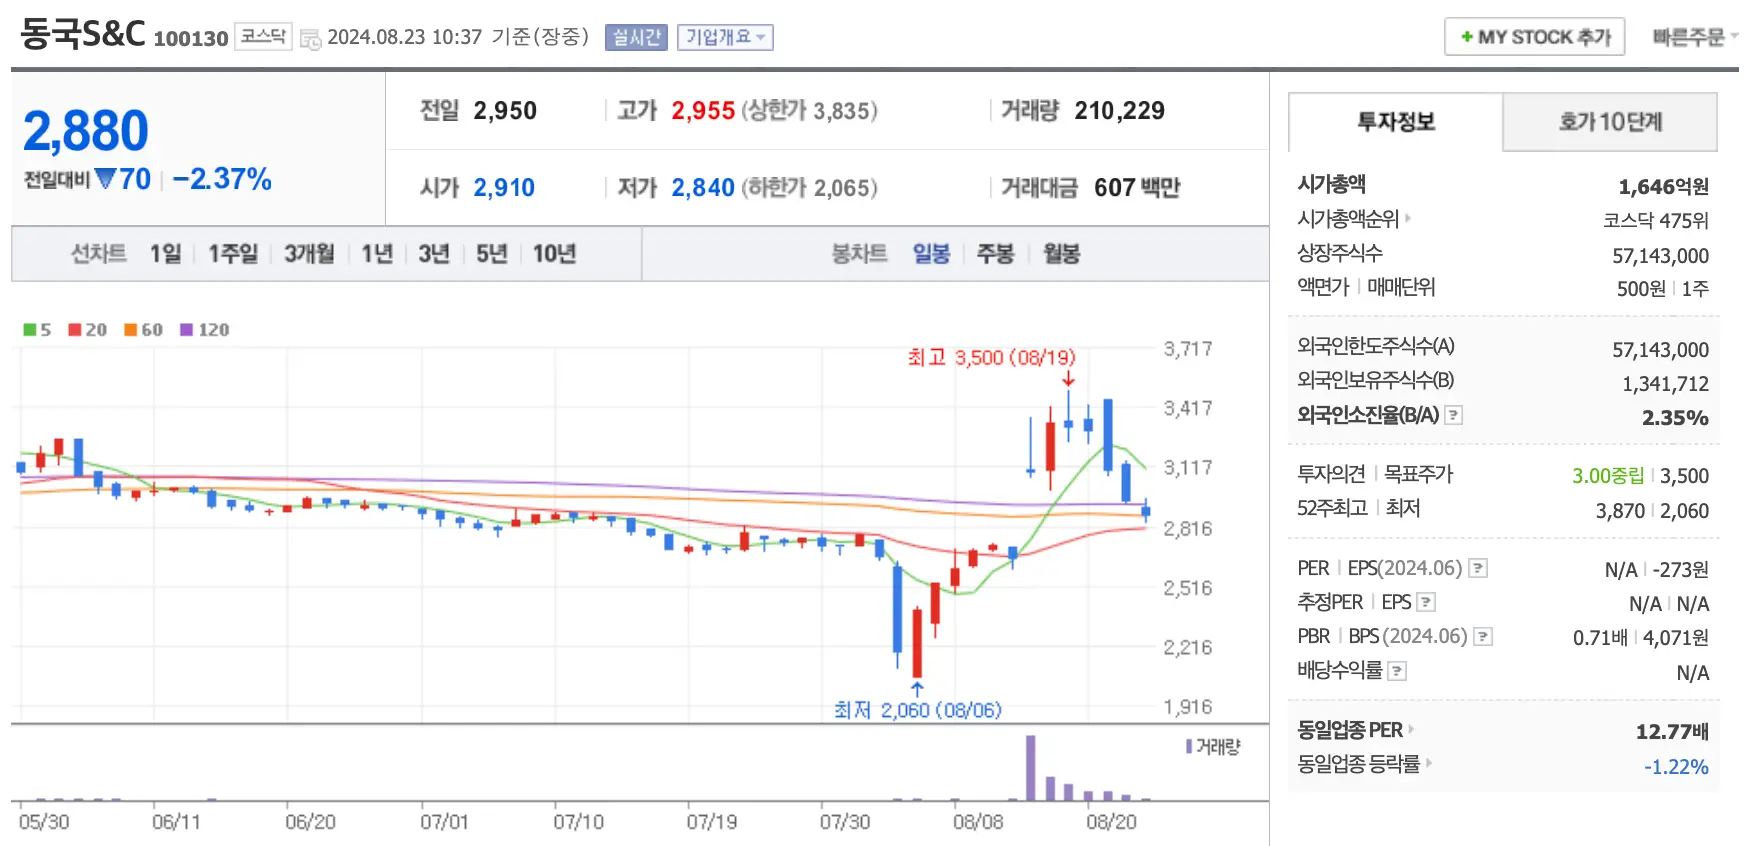Viewport: 1746px width, 846px height.
Task: Switch to the 호가10단계 tab
Action: pyautogui.click(x=1610, y=122)
